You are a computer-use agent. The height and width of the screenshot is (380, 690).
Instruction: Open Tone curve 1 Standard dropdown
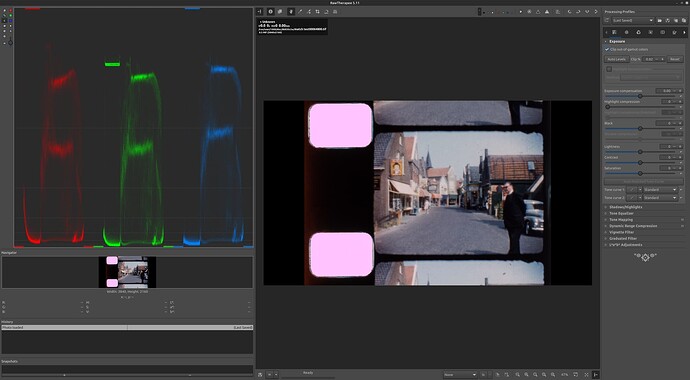click(660, 190)
